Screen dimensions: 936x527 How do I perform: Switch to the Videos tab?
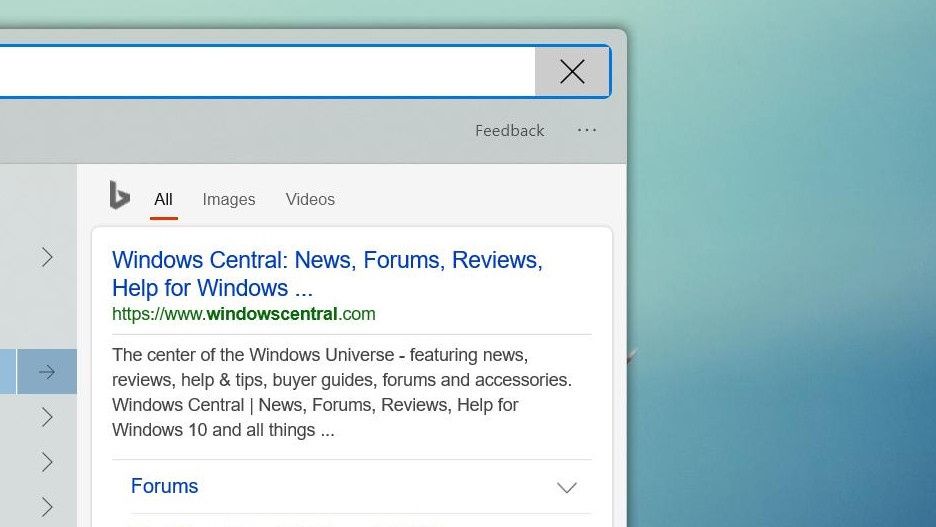tap(310, 199)
